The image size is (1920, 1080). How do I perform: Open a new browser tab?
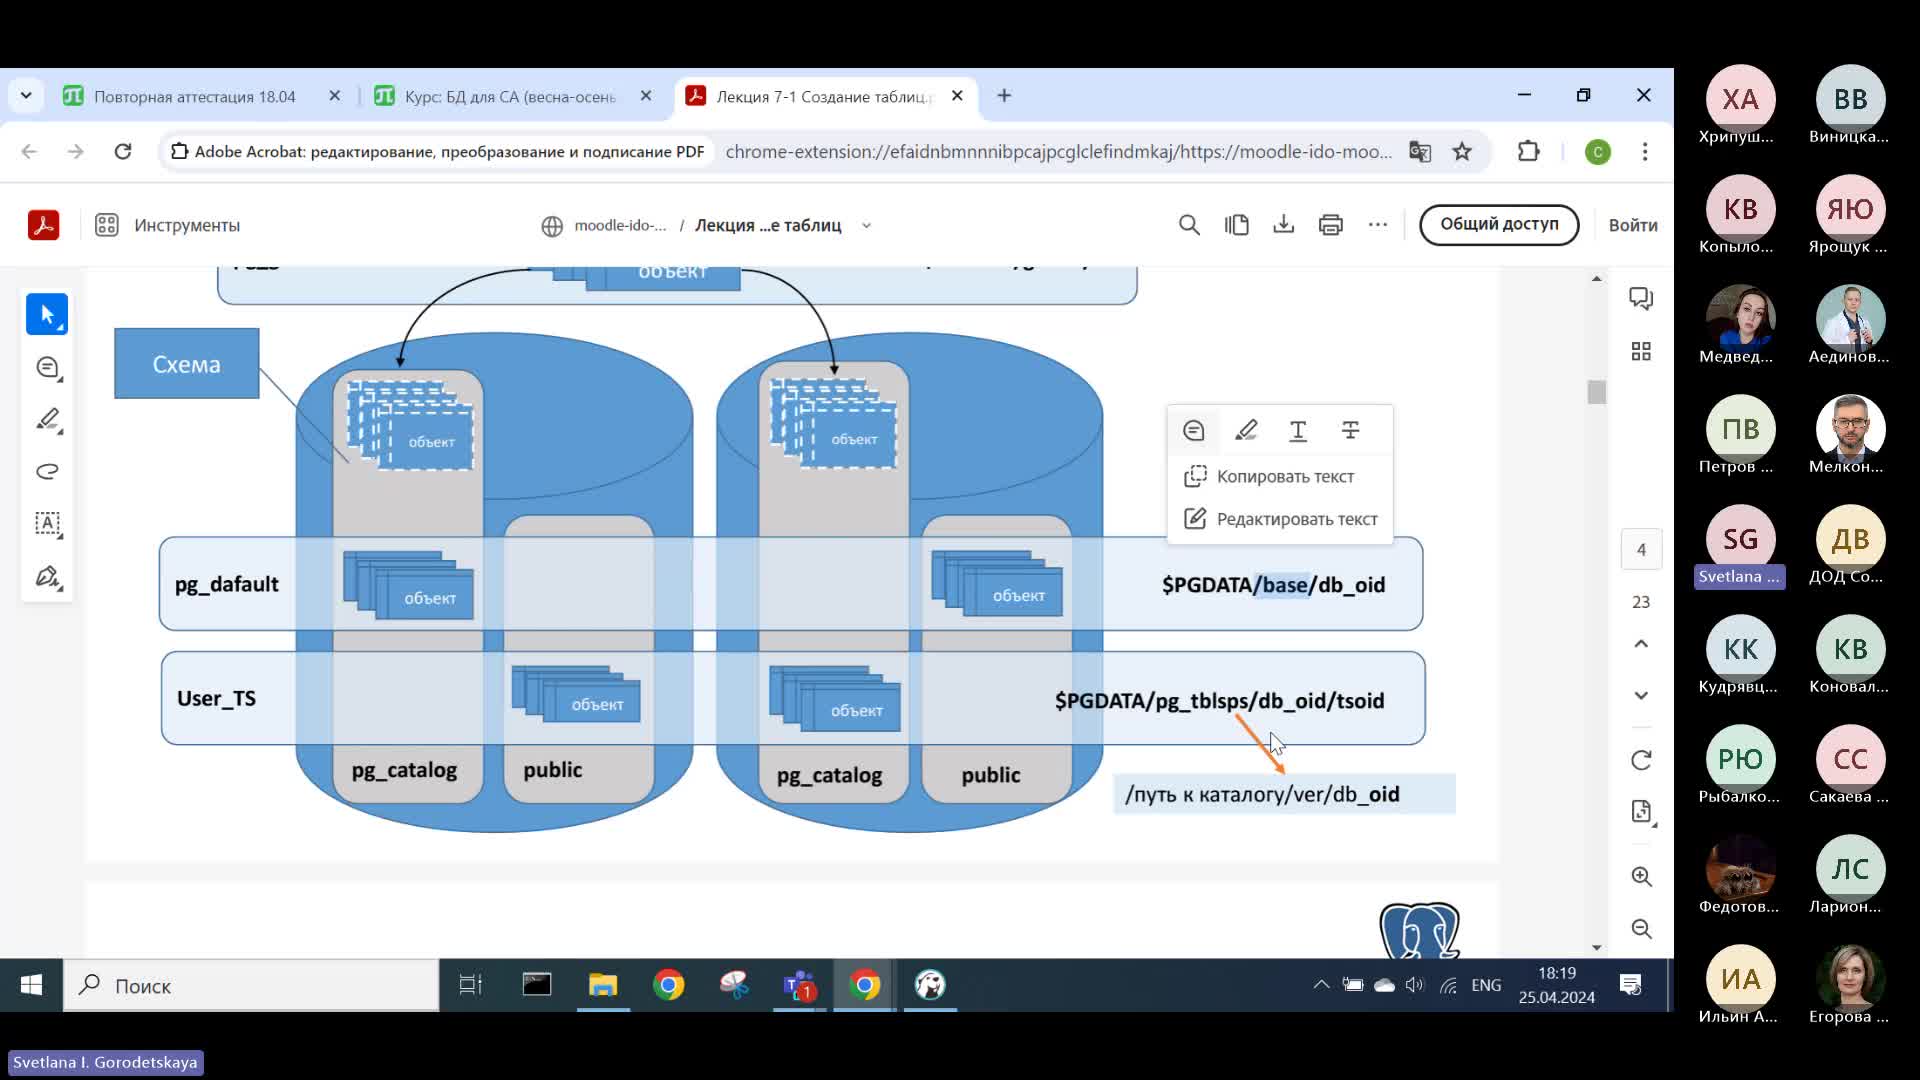[x=1004, y=96]
